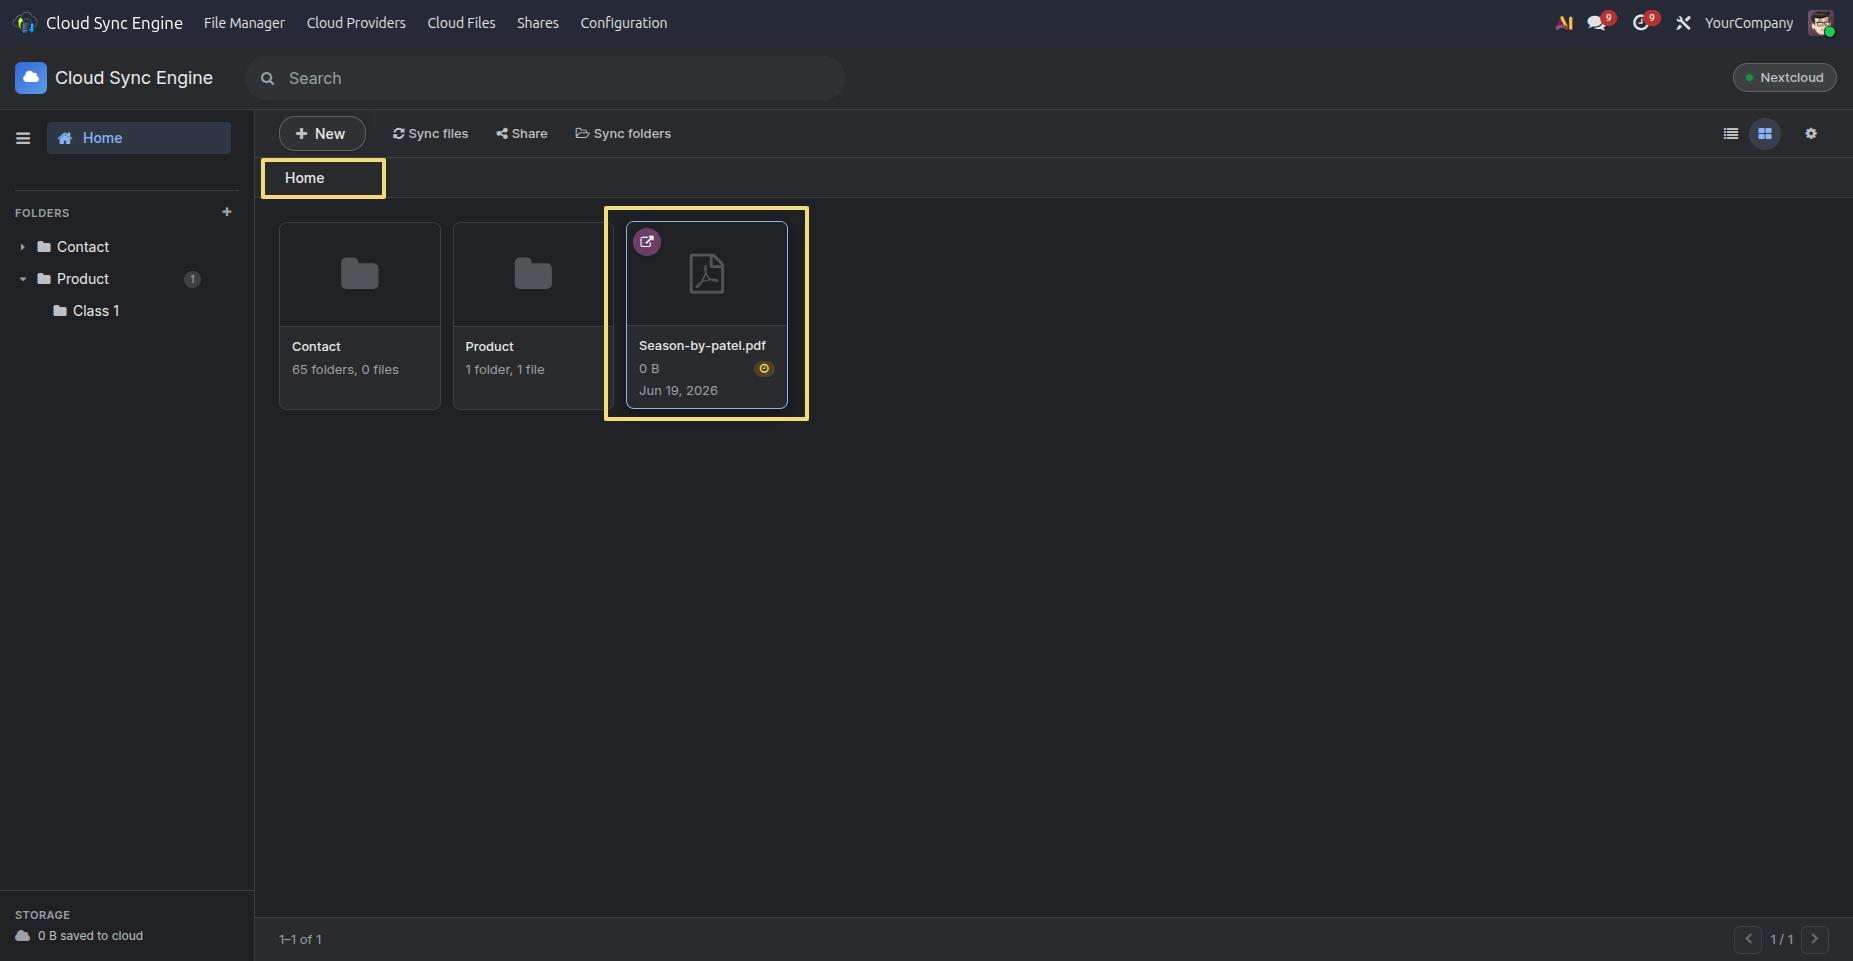Click the pending sync status icon on PDF
Screen dimensions: 1853x961
click(764, 369)
